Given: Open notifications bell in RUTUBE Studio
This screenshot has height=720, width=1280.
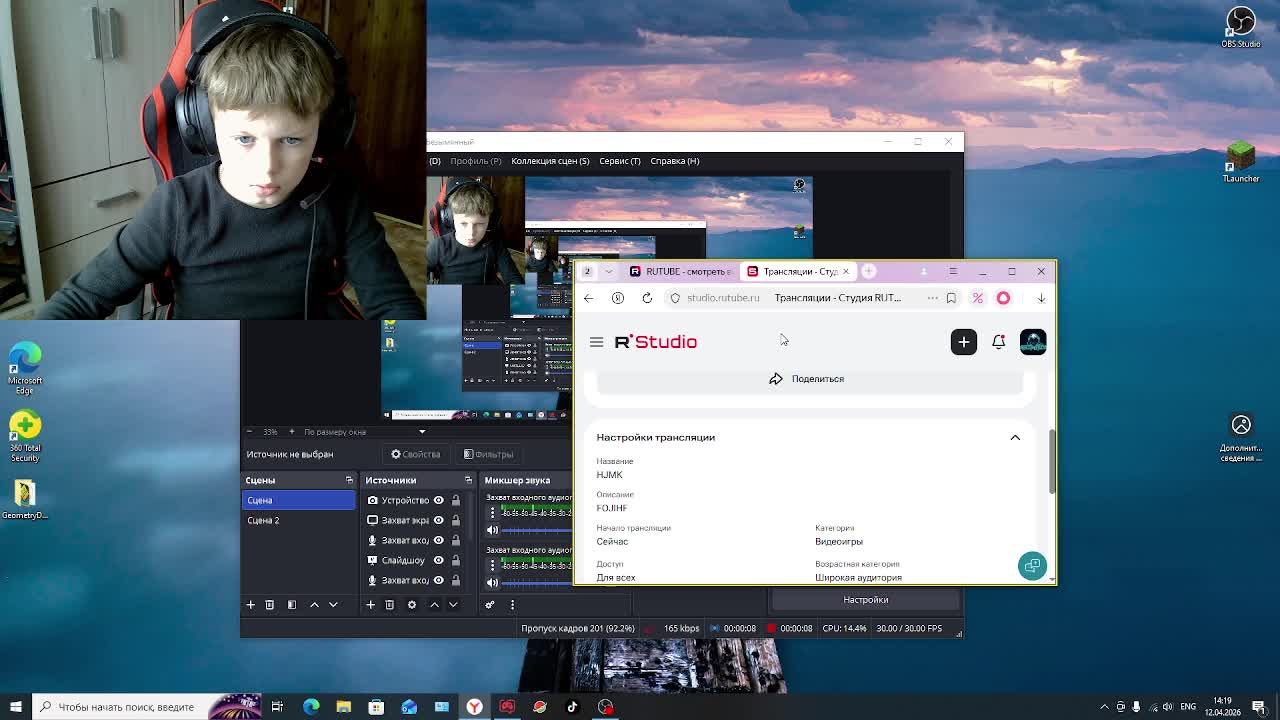Looking at the screenshot, I should (998, 342).
